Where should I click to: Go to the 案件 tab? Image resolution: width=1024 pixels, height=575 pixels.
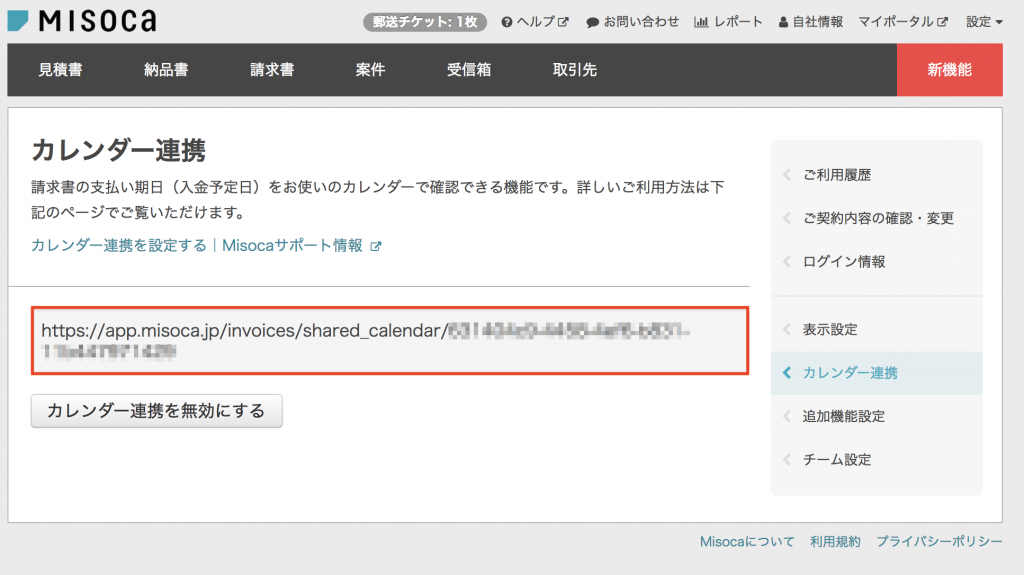click(x=370, y=70)
